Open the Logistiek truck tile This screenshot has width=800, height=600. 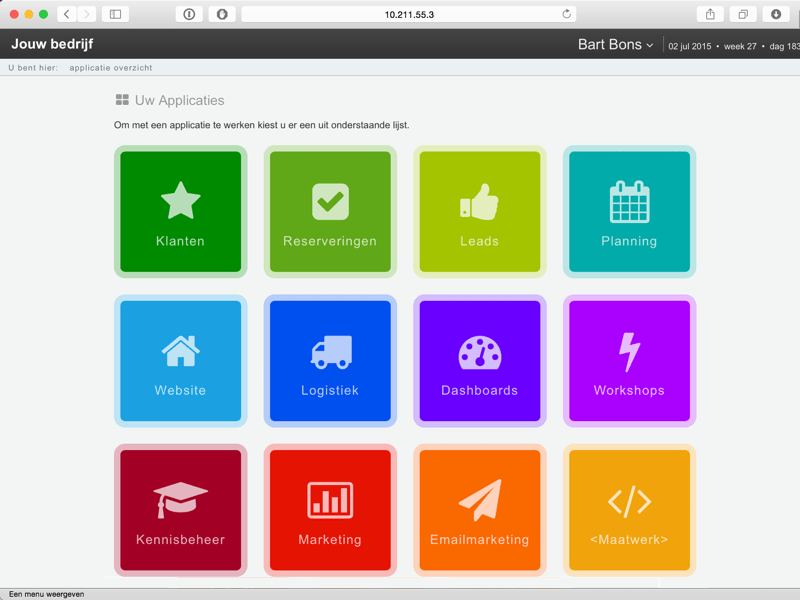[x=330, y=361]
